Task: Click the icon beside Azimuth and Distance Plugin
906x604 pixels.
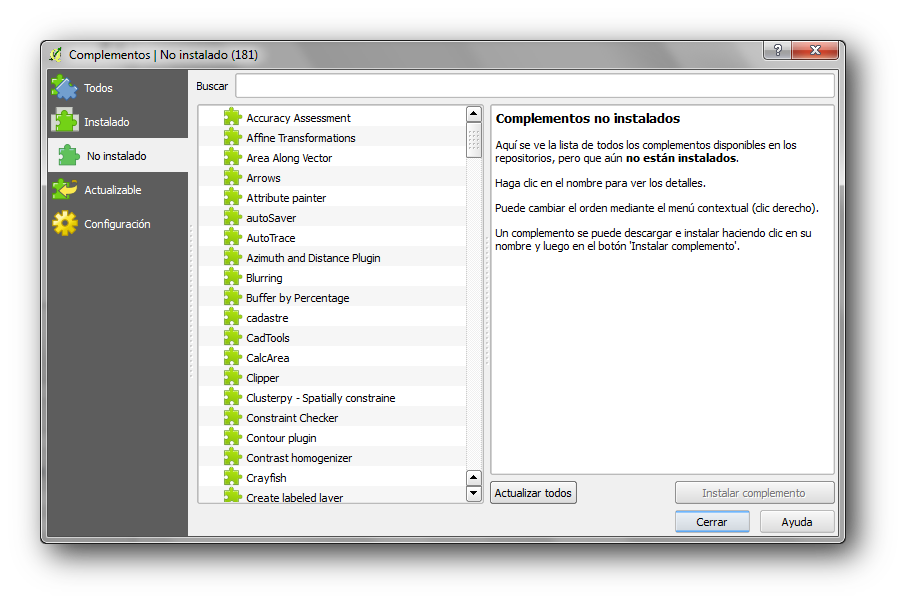Action: pyautogui.click(x=232, y=257)
